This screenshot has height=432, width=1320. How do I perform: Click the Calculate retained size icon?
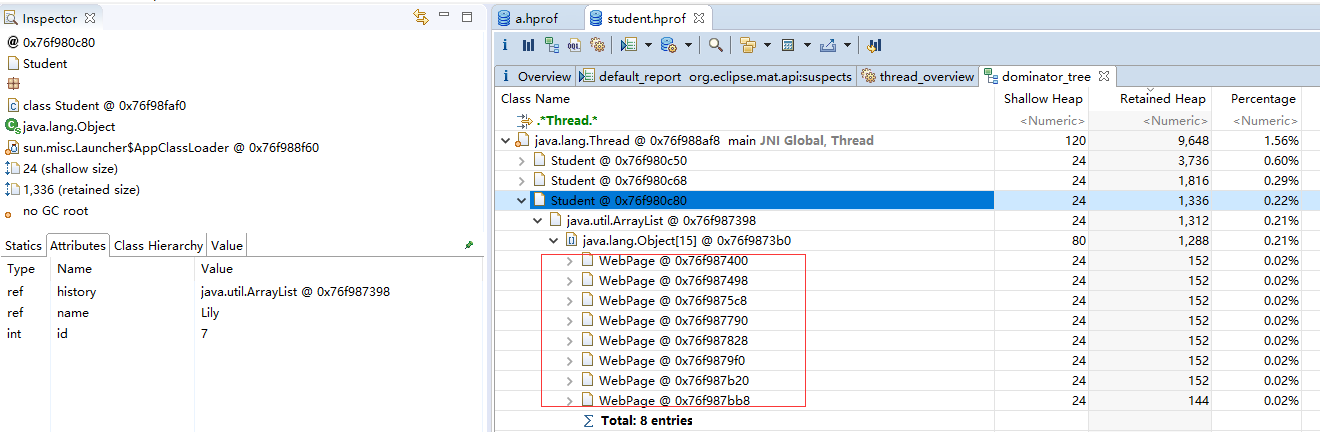coord(788,45)
